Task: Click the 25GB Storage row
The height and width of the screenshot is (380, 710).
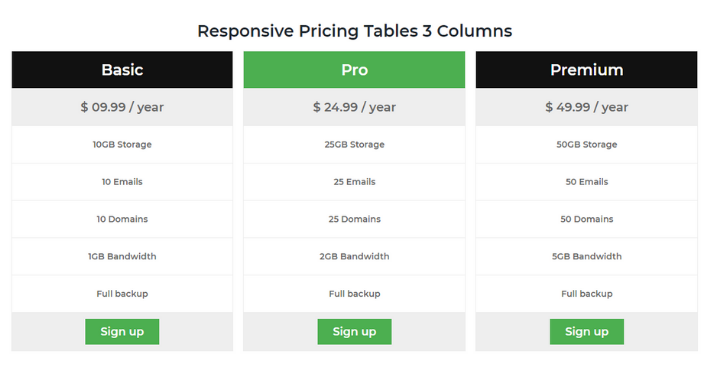Action: coord(354,144)
